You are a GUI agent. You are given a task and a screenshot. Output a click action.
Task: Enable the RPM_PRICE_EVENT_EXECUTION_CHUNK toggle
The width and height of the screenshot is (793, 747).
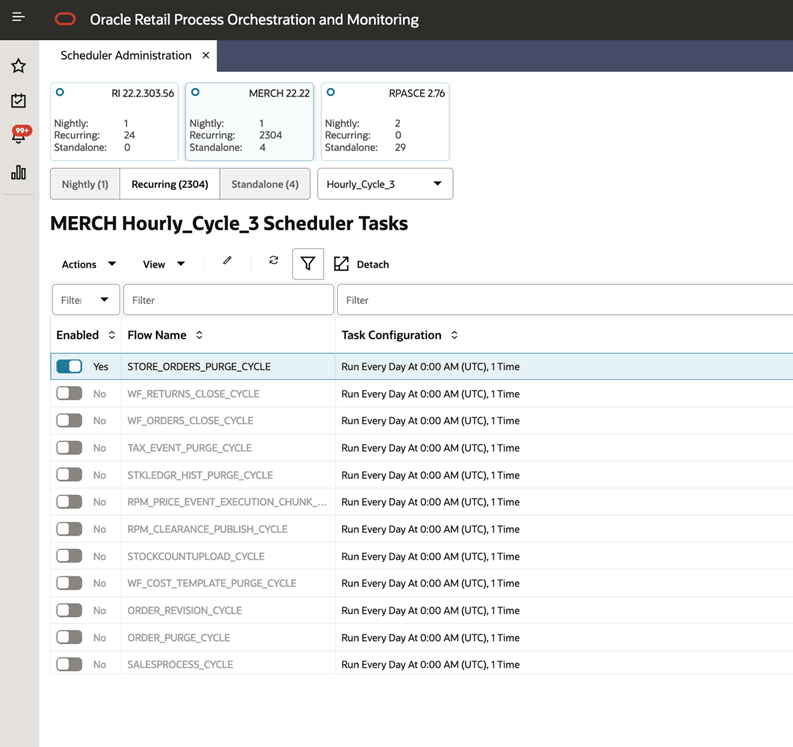[x=69, y=502]
